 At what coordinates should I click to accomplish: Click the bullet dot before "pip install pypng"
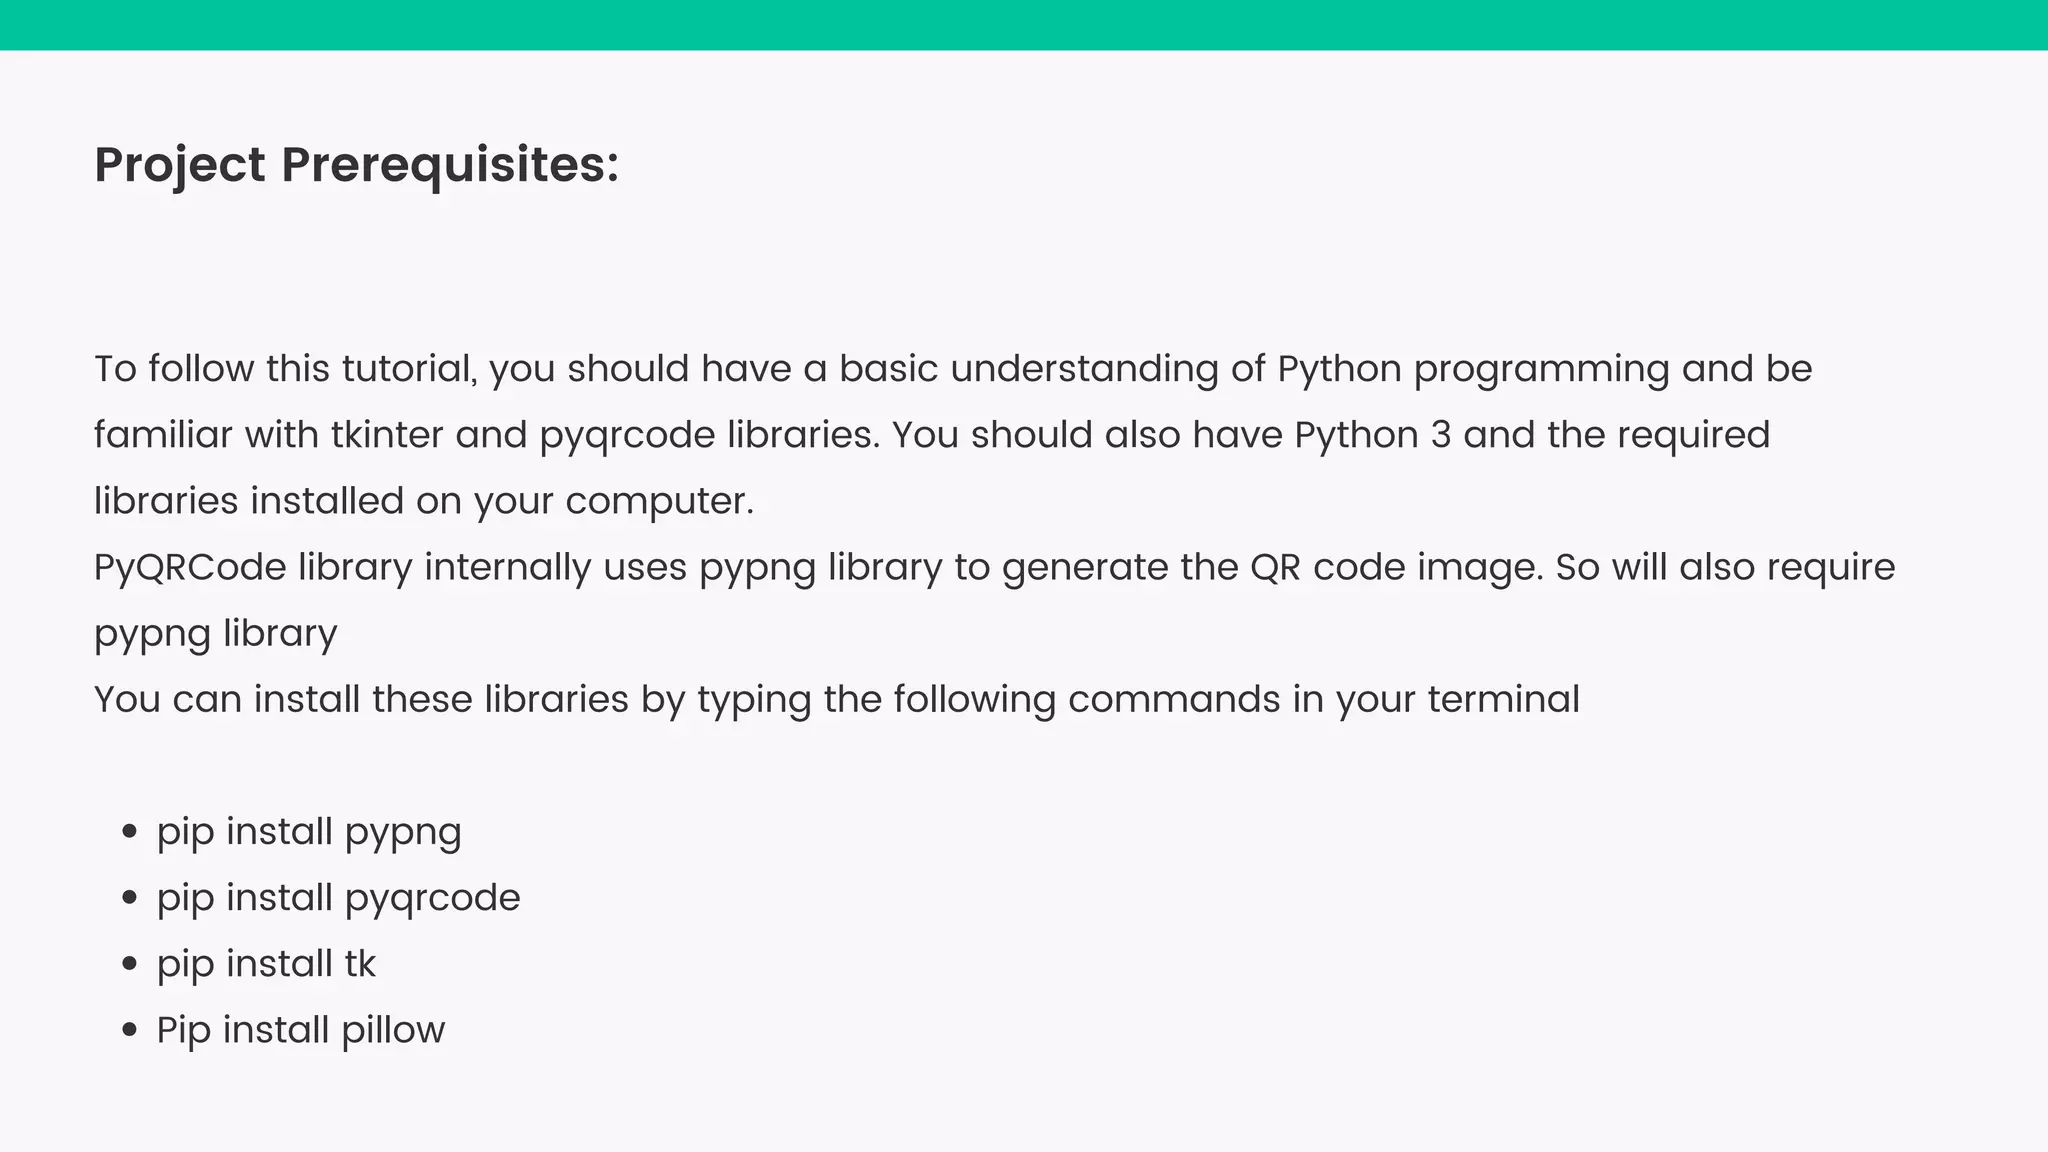(128, 832)
